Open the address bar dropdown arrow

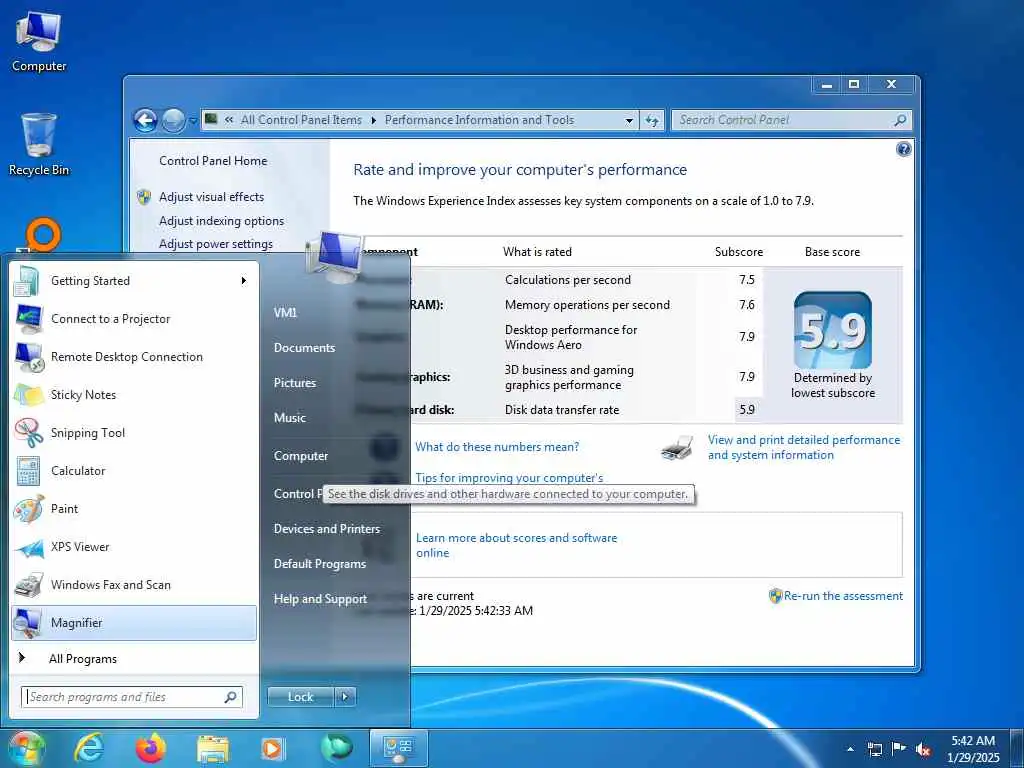[629, 120]
